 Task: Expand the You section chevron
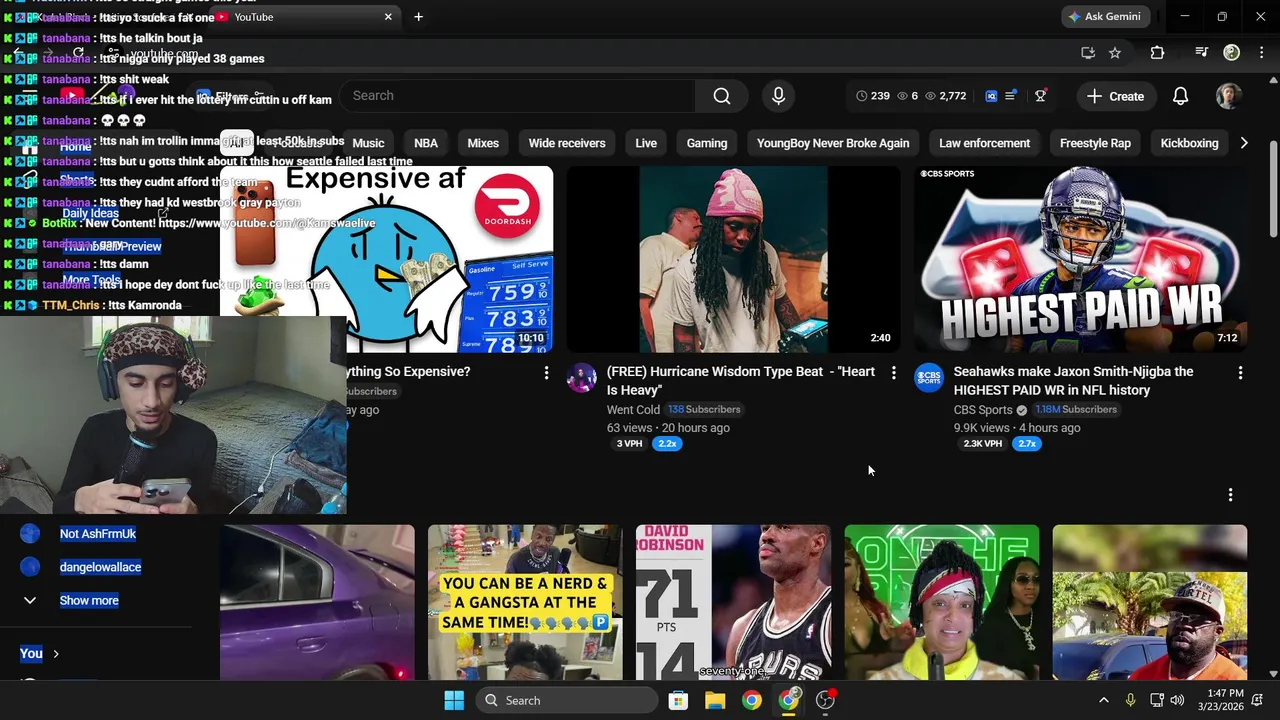click(56, 653)
